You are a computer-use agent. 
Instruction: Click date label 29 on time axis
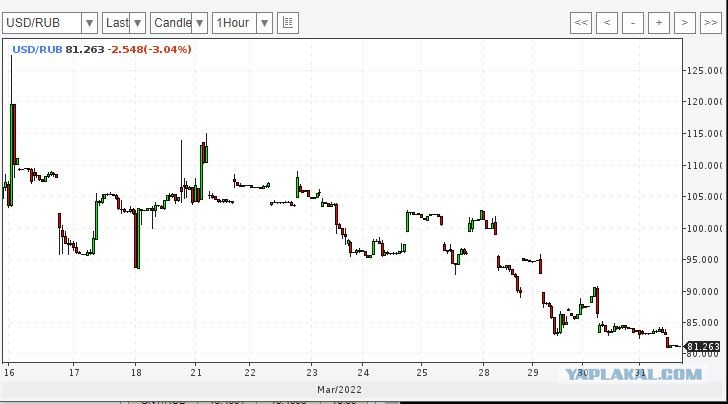click(533, 372)
